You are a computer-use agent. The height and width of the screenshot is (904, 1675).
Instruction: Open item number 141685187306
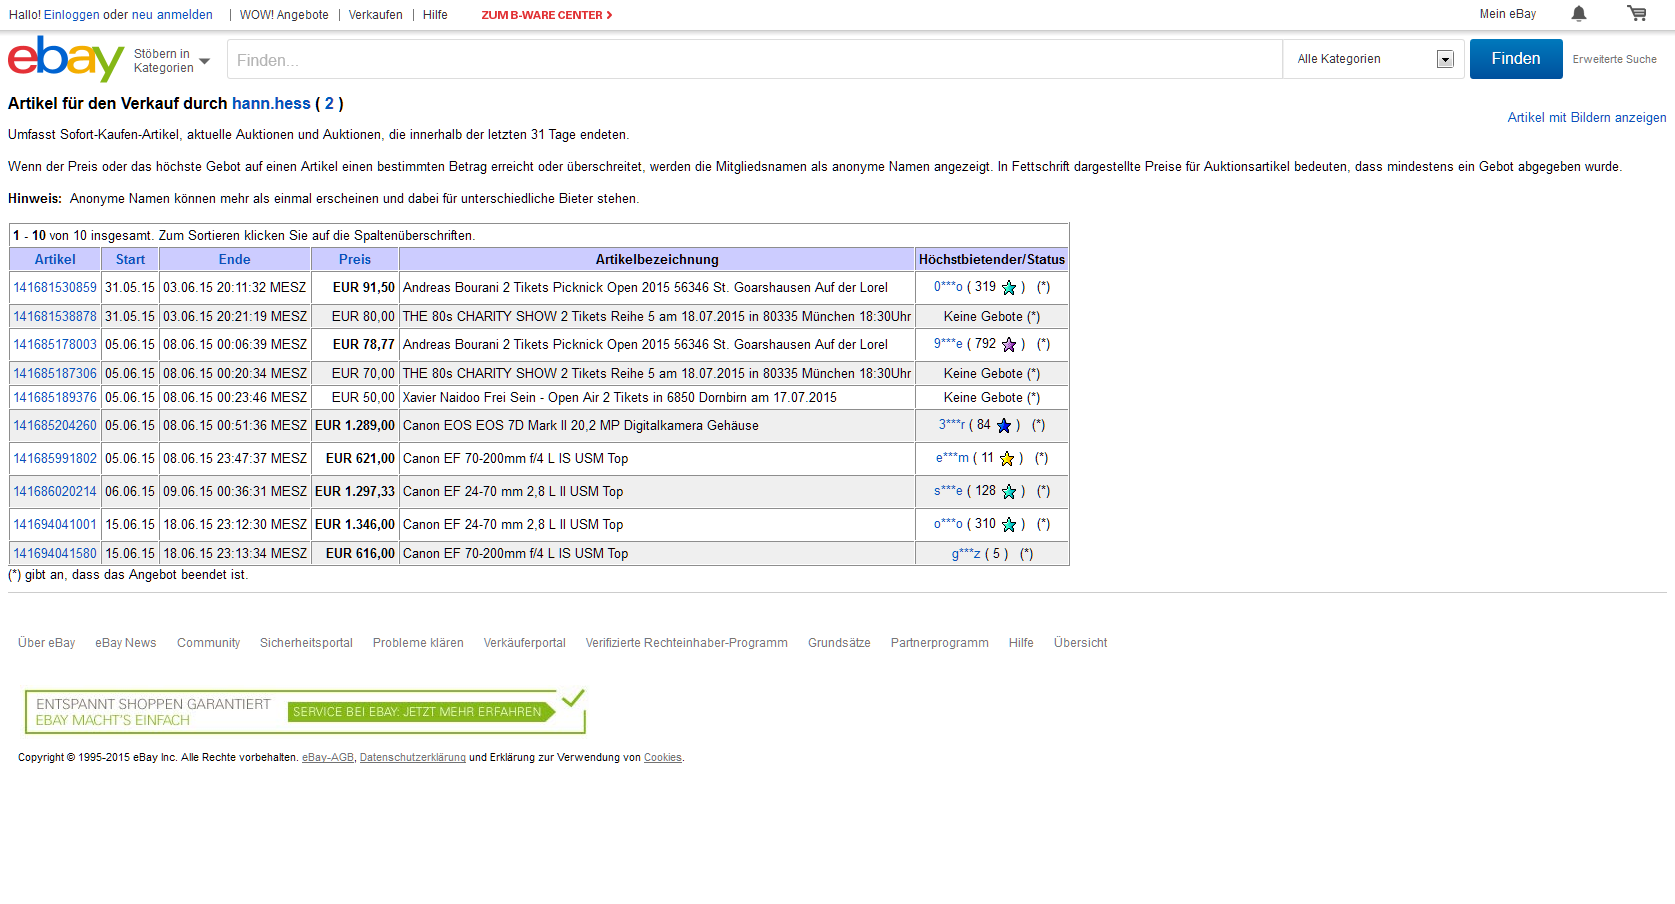coord(55,374)
